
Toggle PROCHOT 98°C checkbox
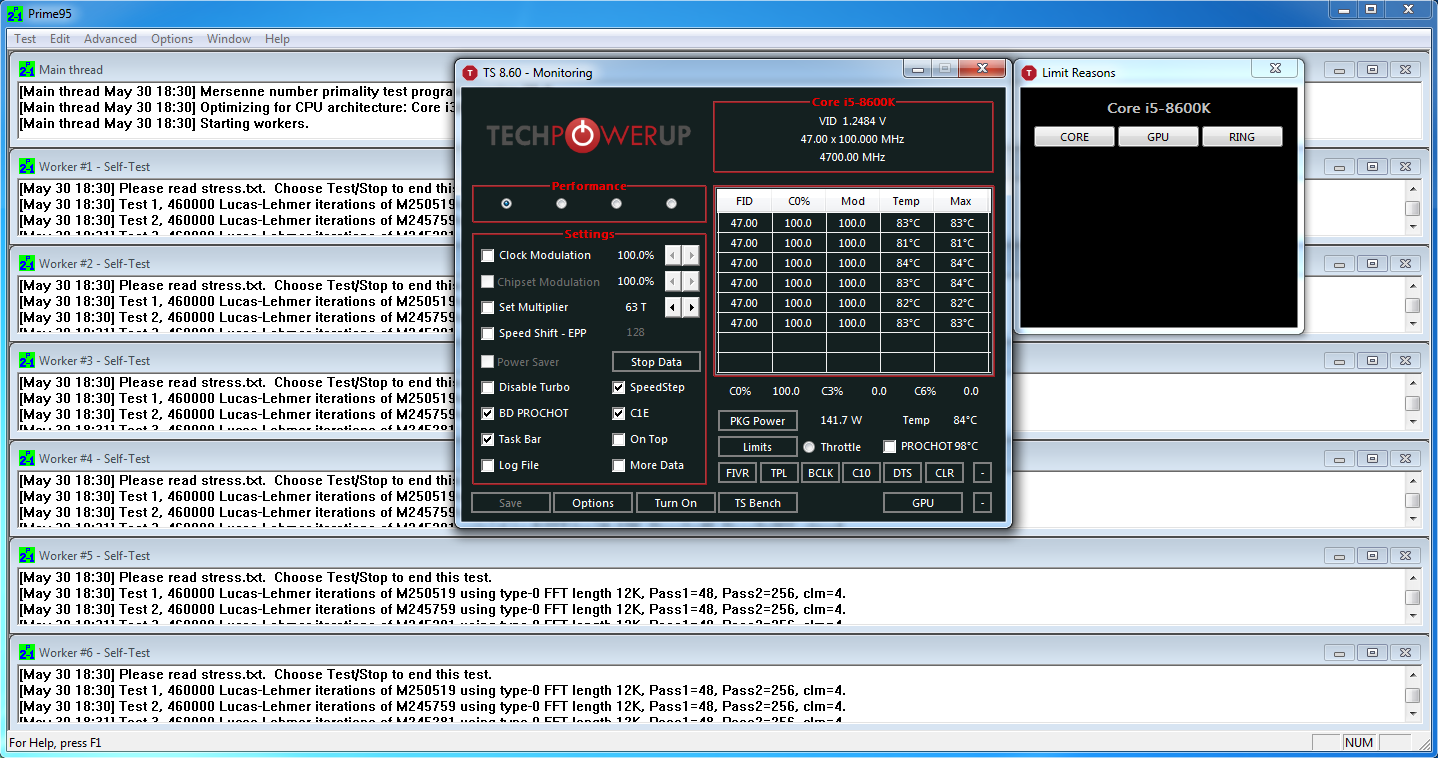(x=890, y=447)
